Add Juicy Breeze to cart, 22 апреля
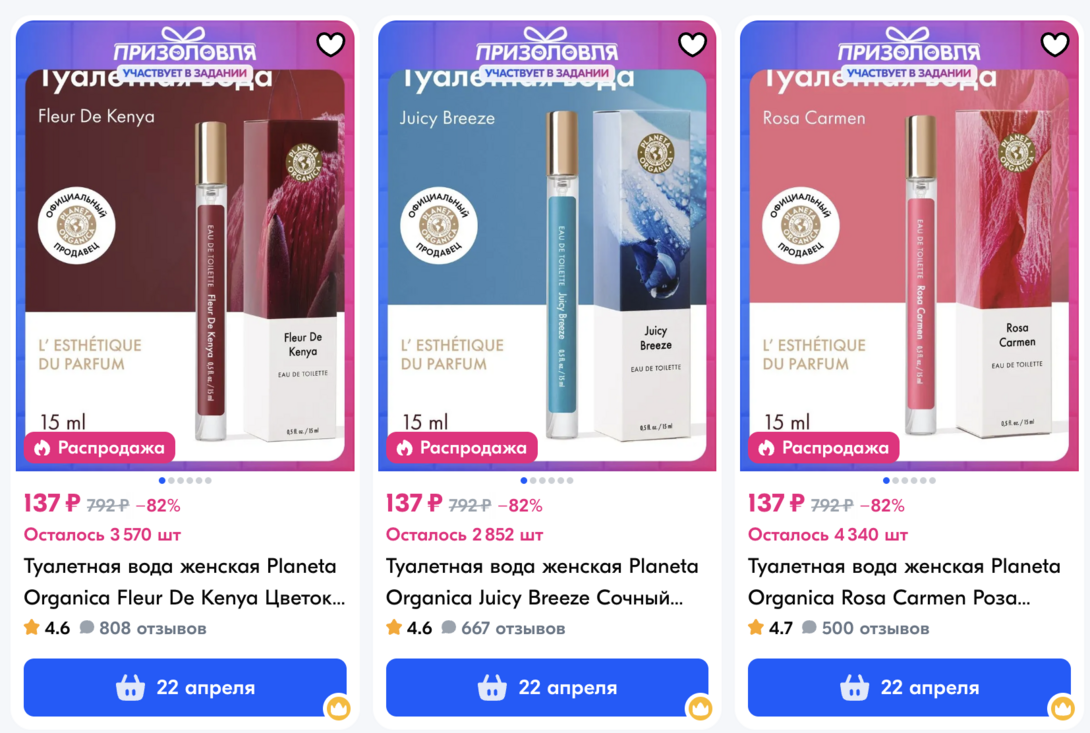Screen dimensions: 1090x733 coord(547,687)
